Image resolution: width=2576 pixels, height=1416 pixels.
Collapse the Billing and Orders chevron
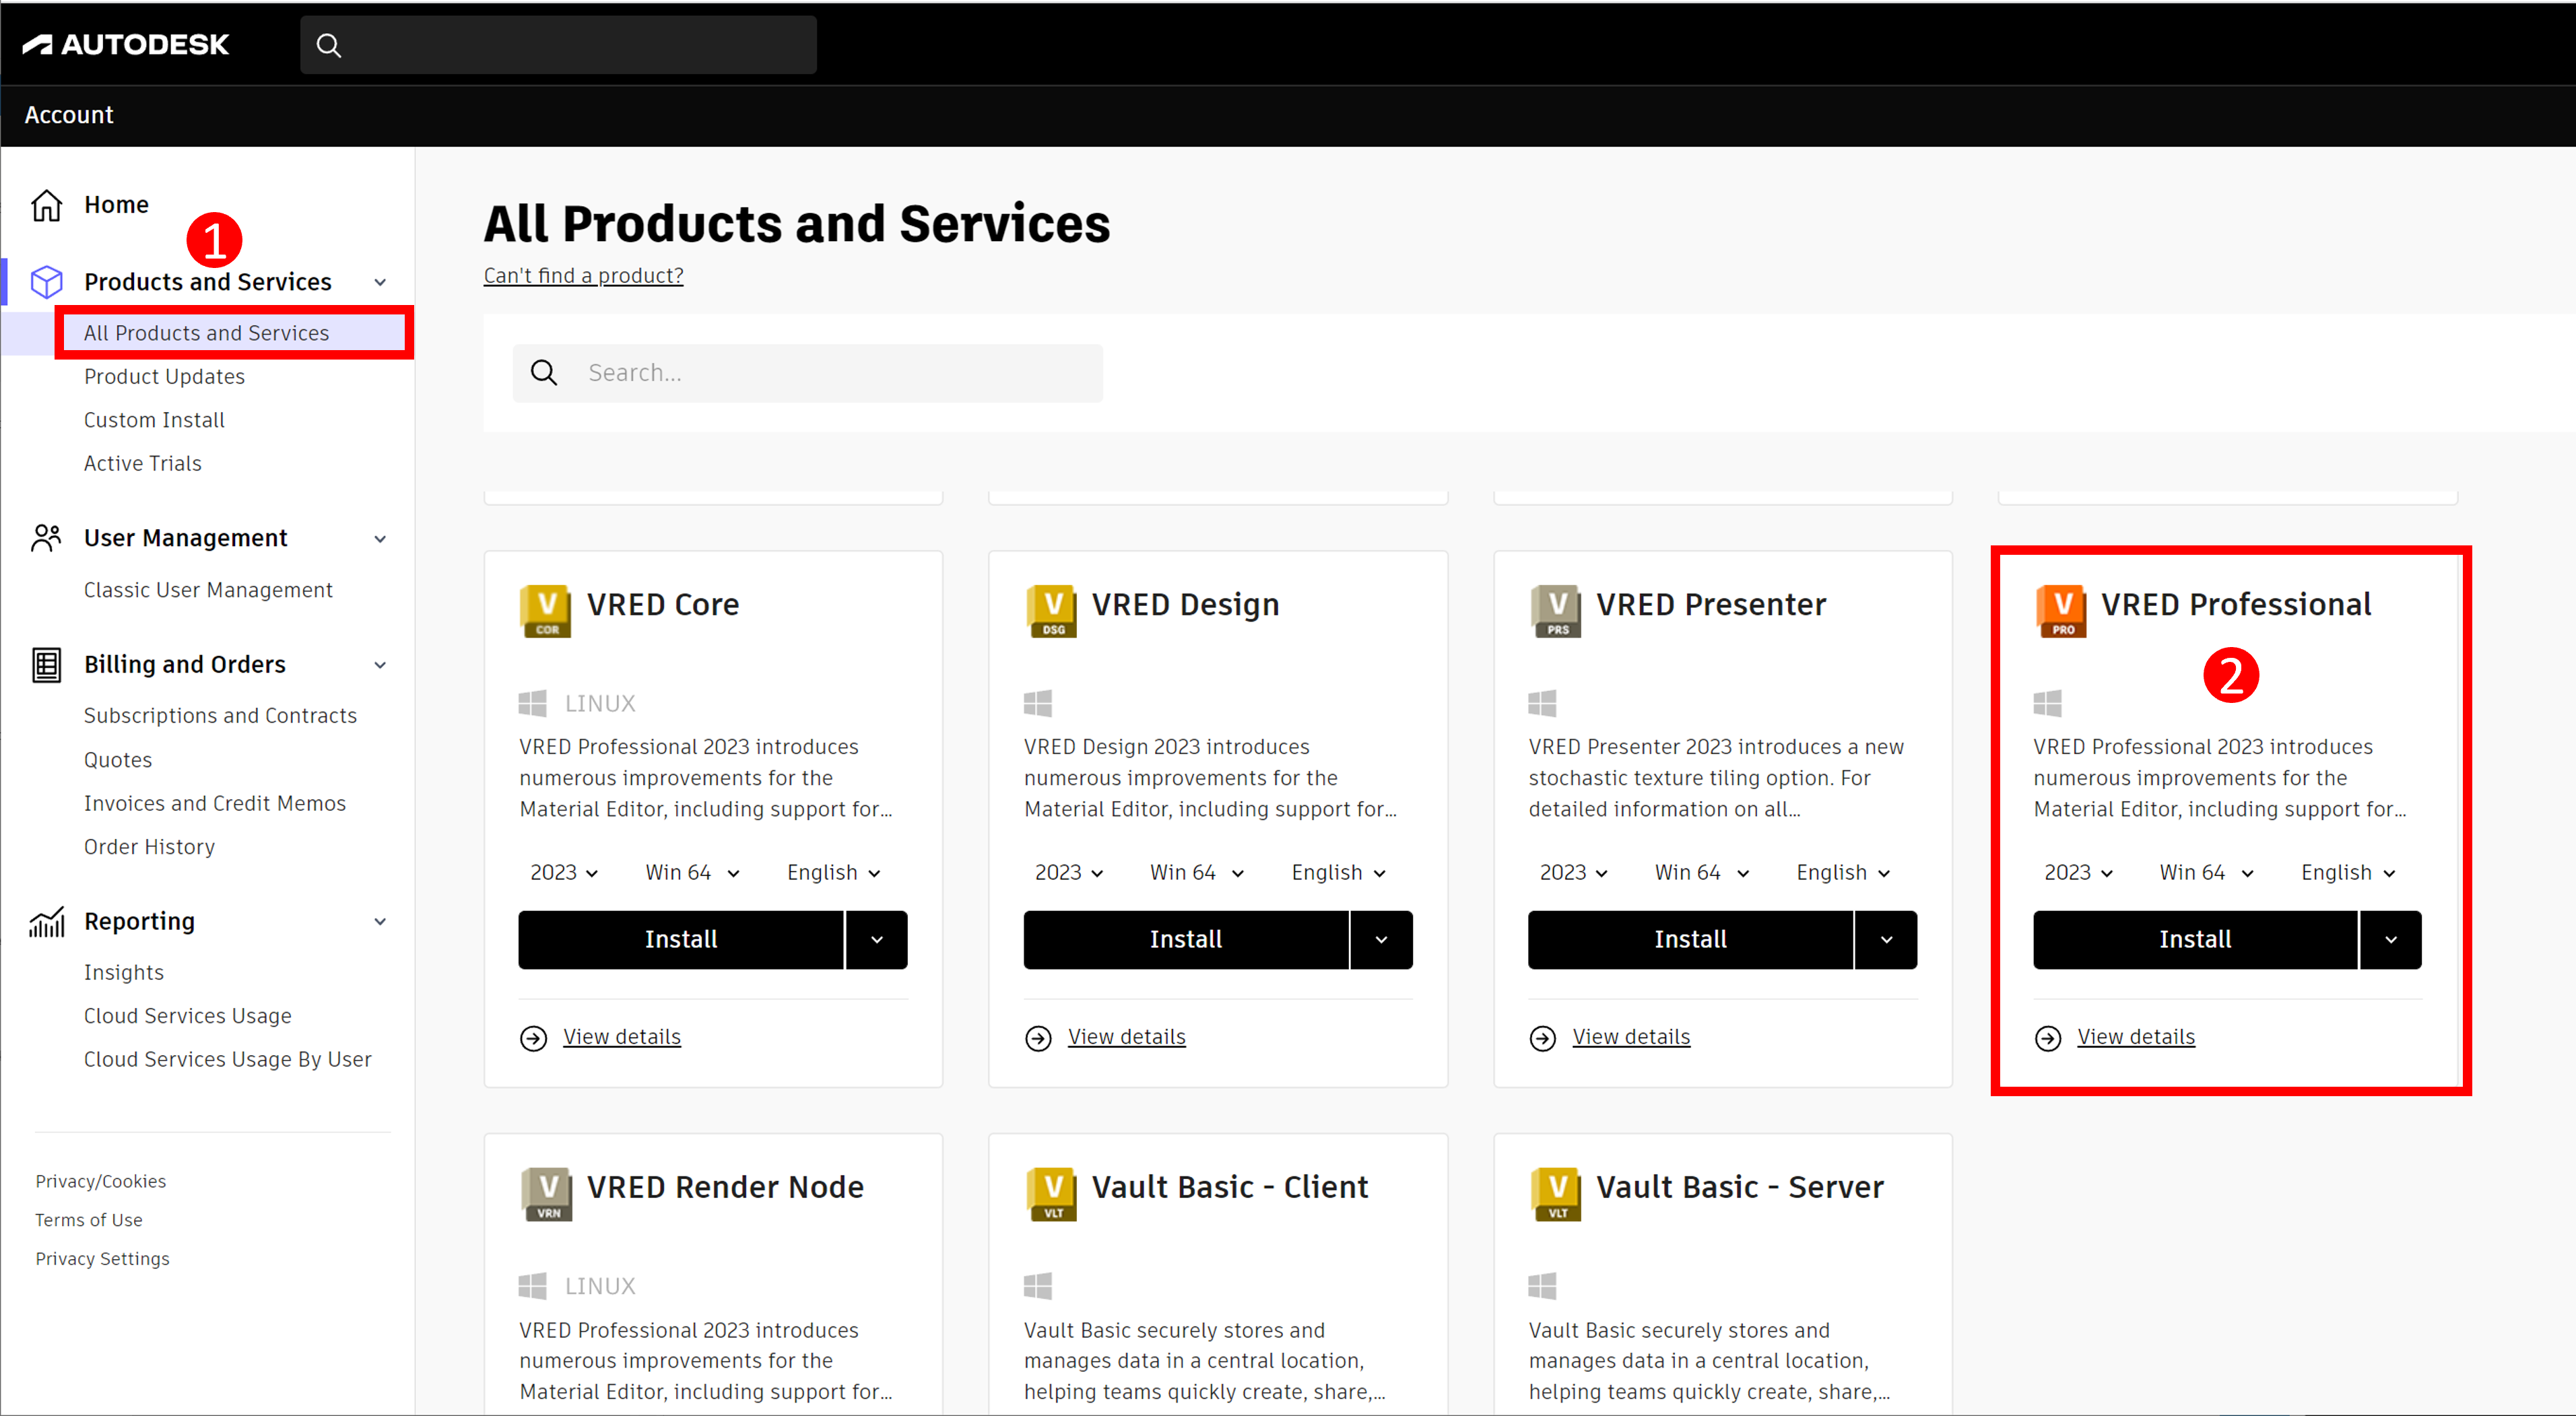pyautogui.click(x=380, y=666)
